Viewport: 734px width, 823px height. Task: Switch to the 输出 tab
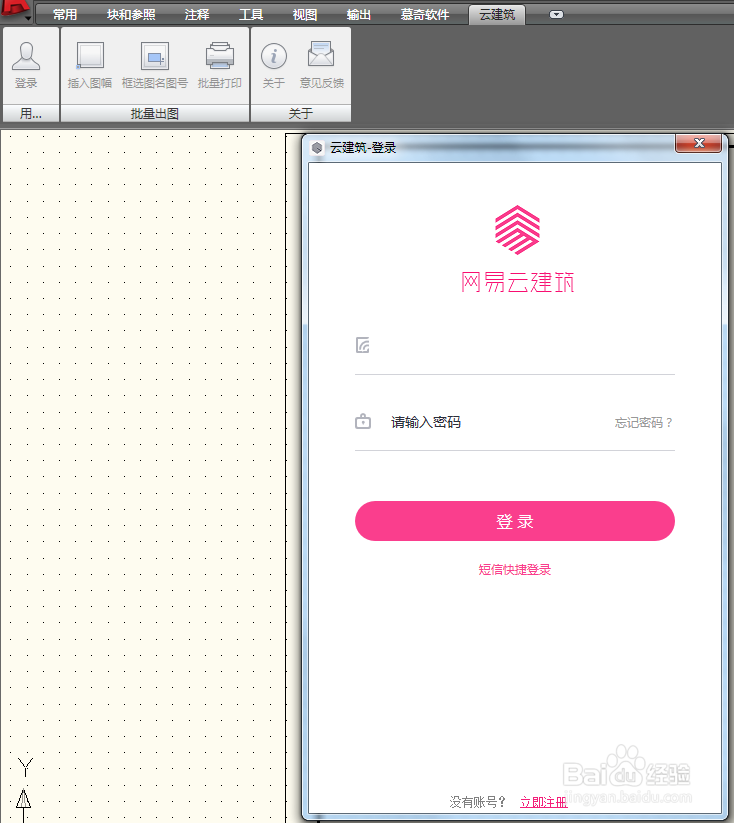[359, 15]
